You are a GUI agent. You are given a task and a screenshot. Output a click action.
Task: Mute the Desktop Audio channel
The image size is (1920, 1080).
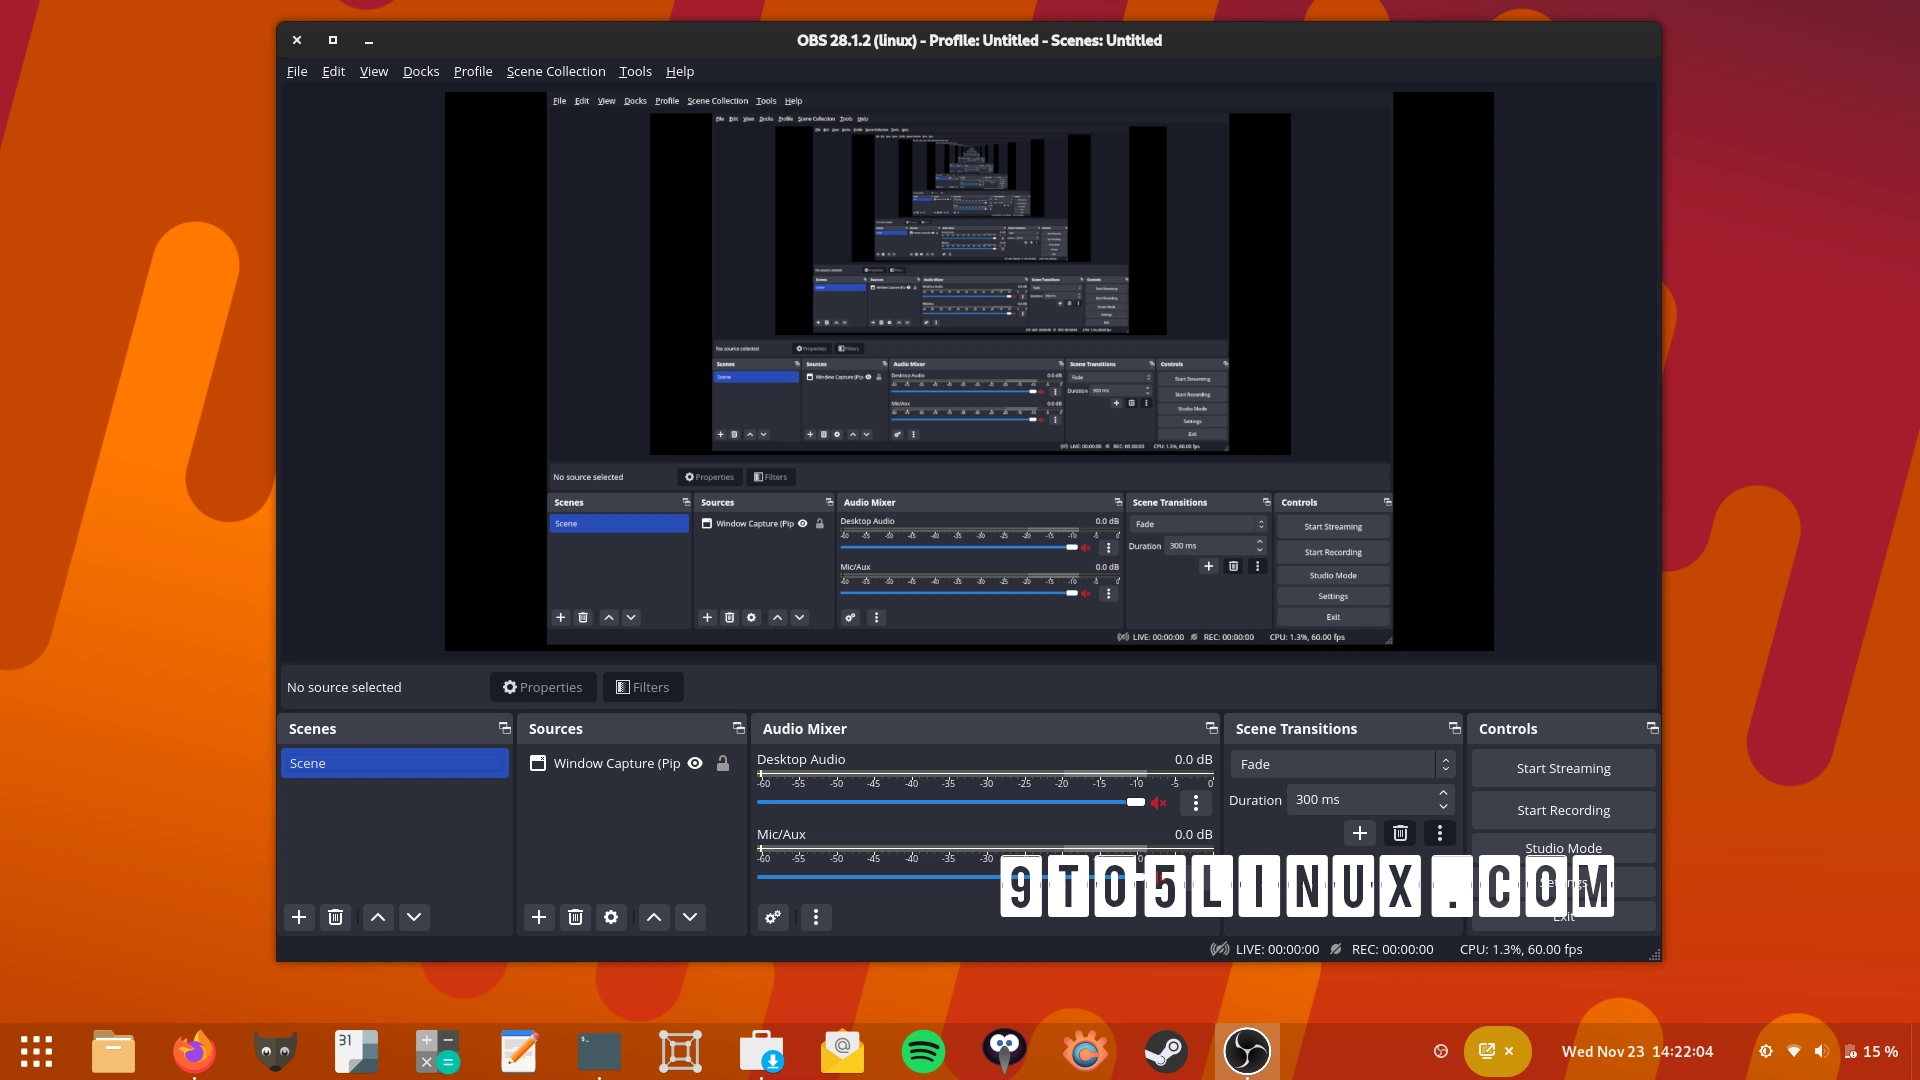[1159, 802]
